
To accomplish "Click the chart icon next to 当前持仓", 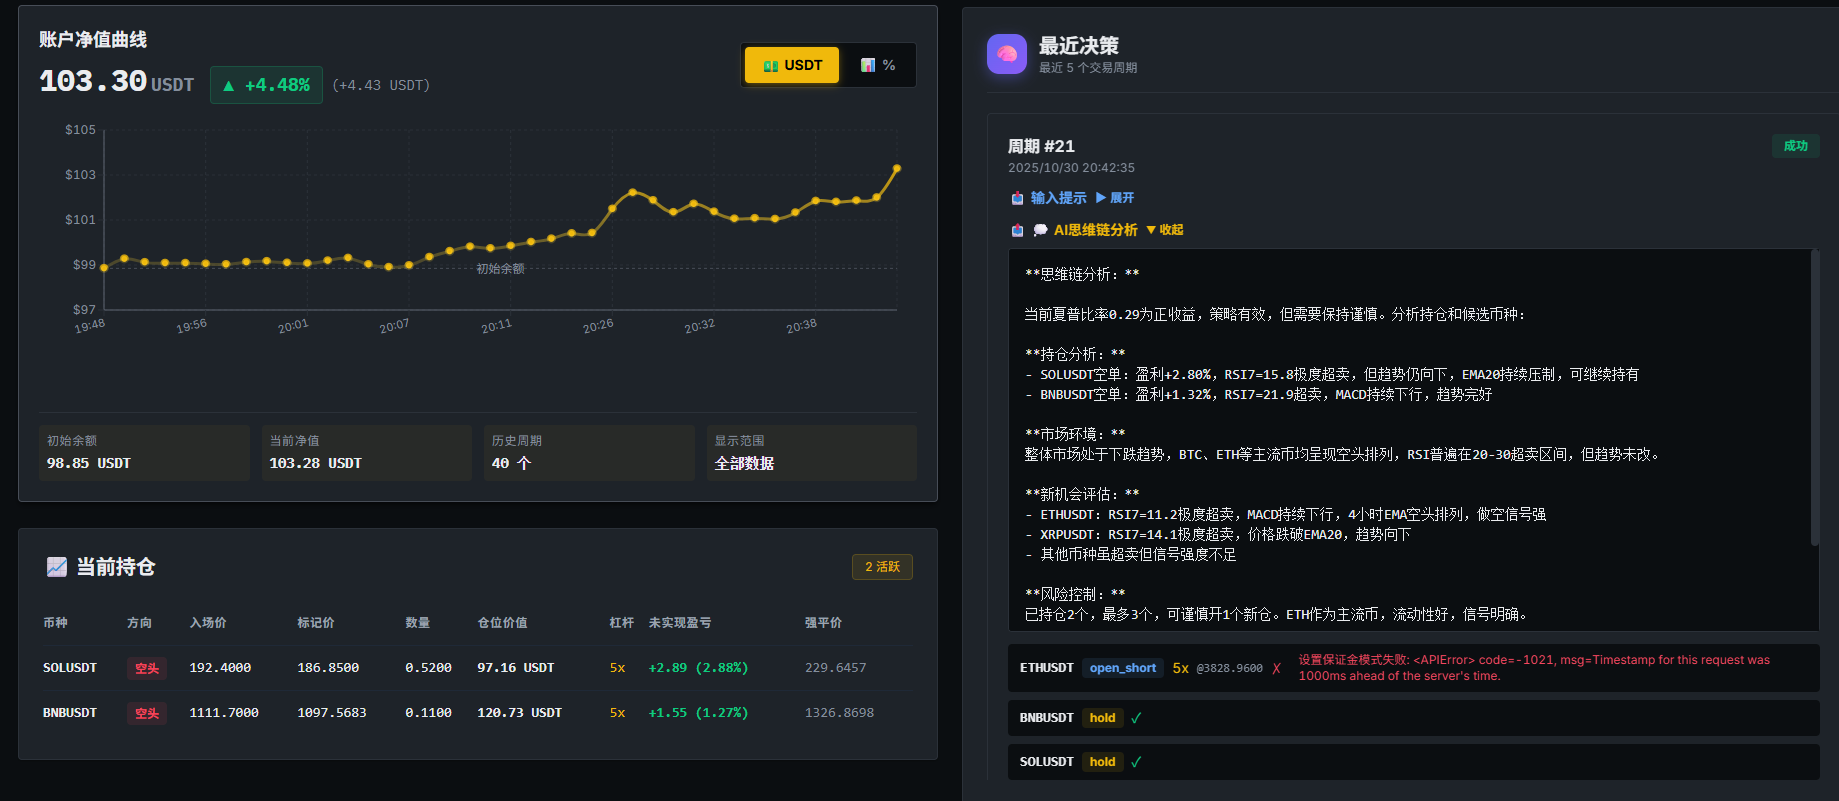I will pyautogui.click(x=57, y=567).
